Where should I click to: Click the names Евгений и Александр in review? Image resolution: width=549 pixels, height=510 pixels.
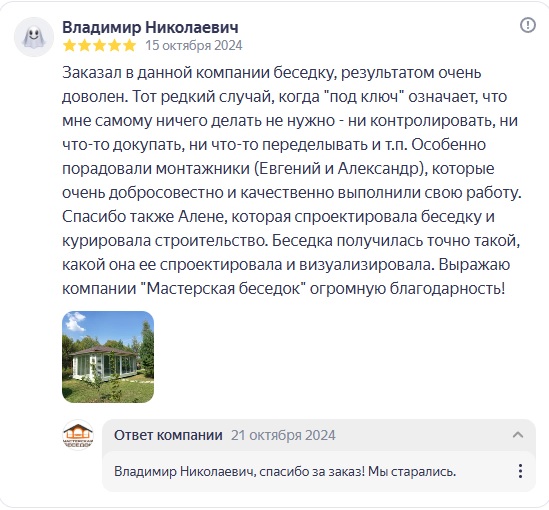[x=339, y=169]
